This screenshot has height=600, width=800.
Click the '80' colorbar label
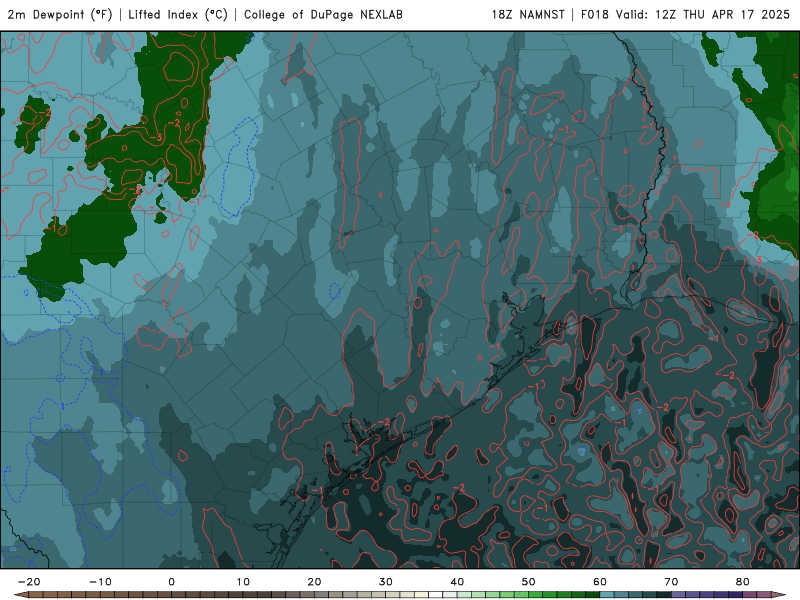click(743, 582)
